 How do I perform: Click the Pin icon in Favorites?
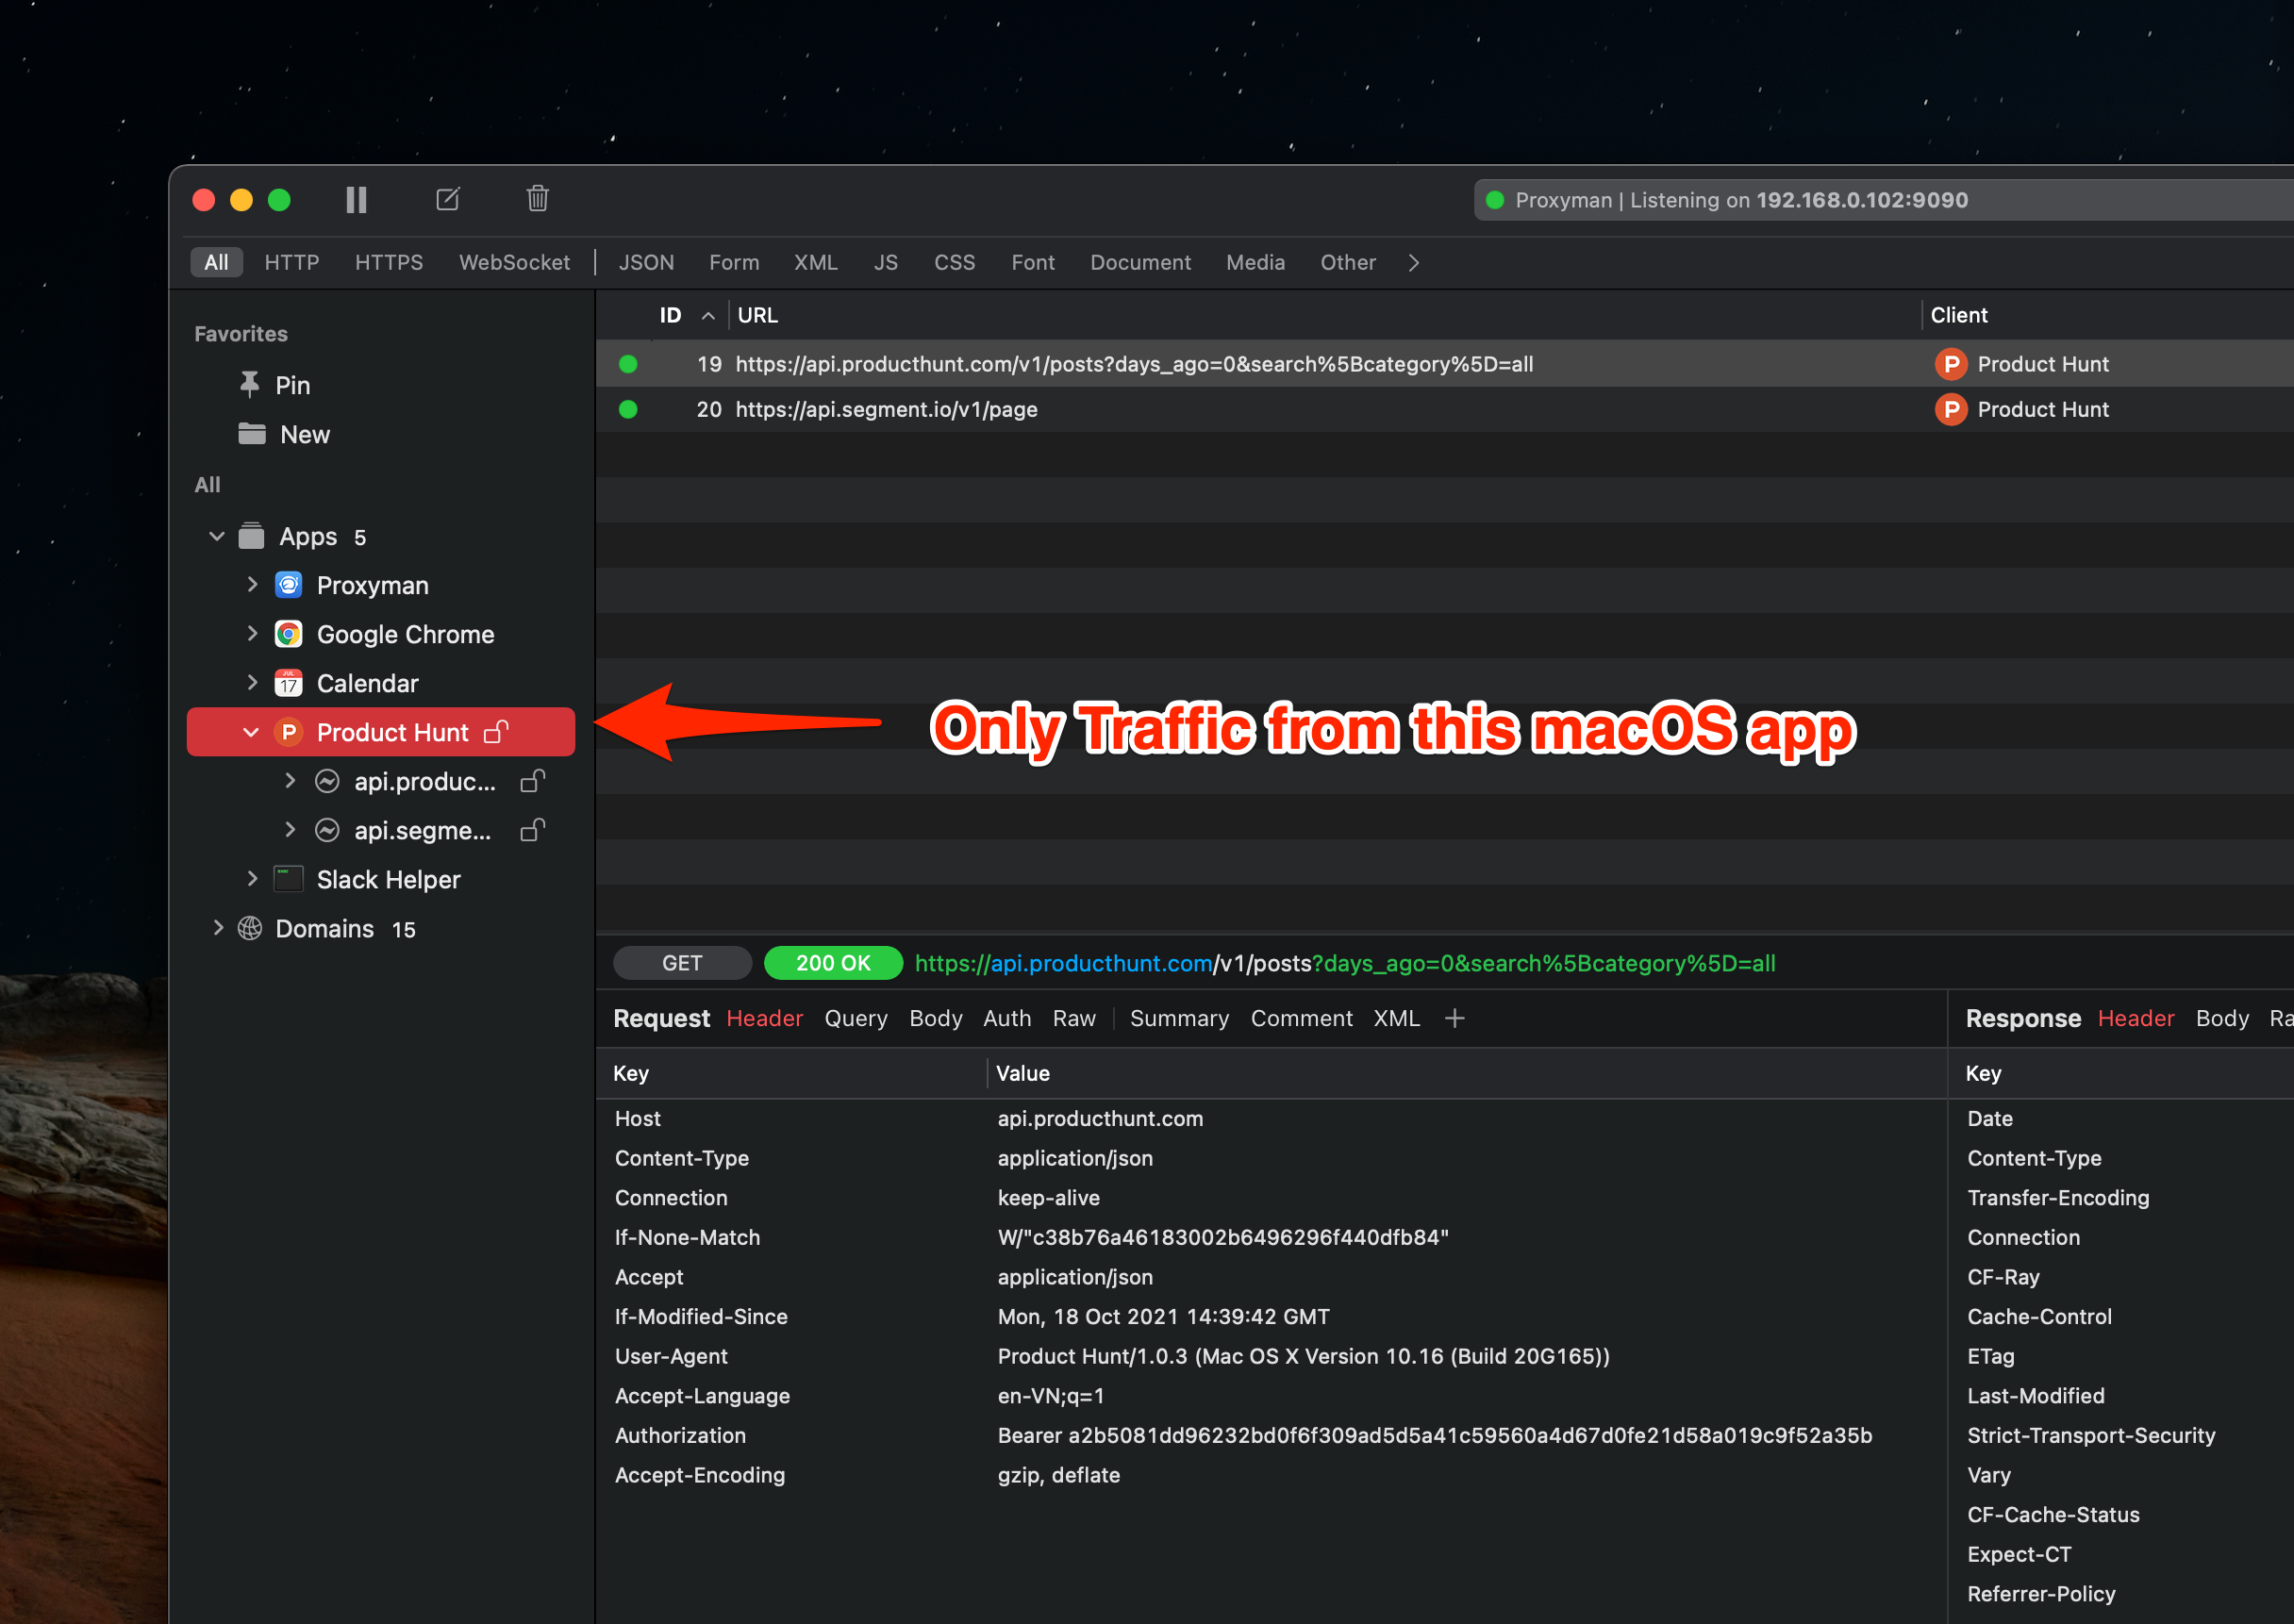pyautogui.click(x=250, y=385)
